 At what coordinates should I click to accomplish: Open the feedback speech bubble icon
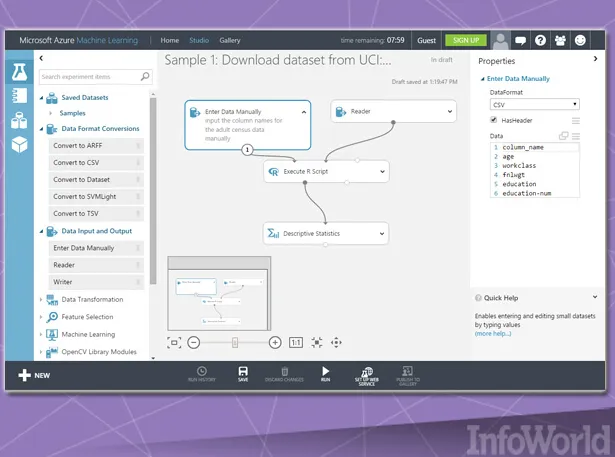(x=520, y=40)
